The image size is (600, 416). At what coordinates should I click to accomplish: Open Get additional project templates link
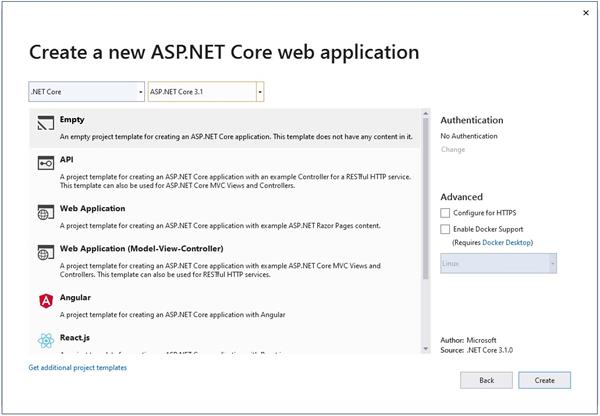tap(78, 367)
